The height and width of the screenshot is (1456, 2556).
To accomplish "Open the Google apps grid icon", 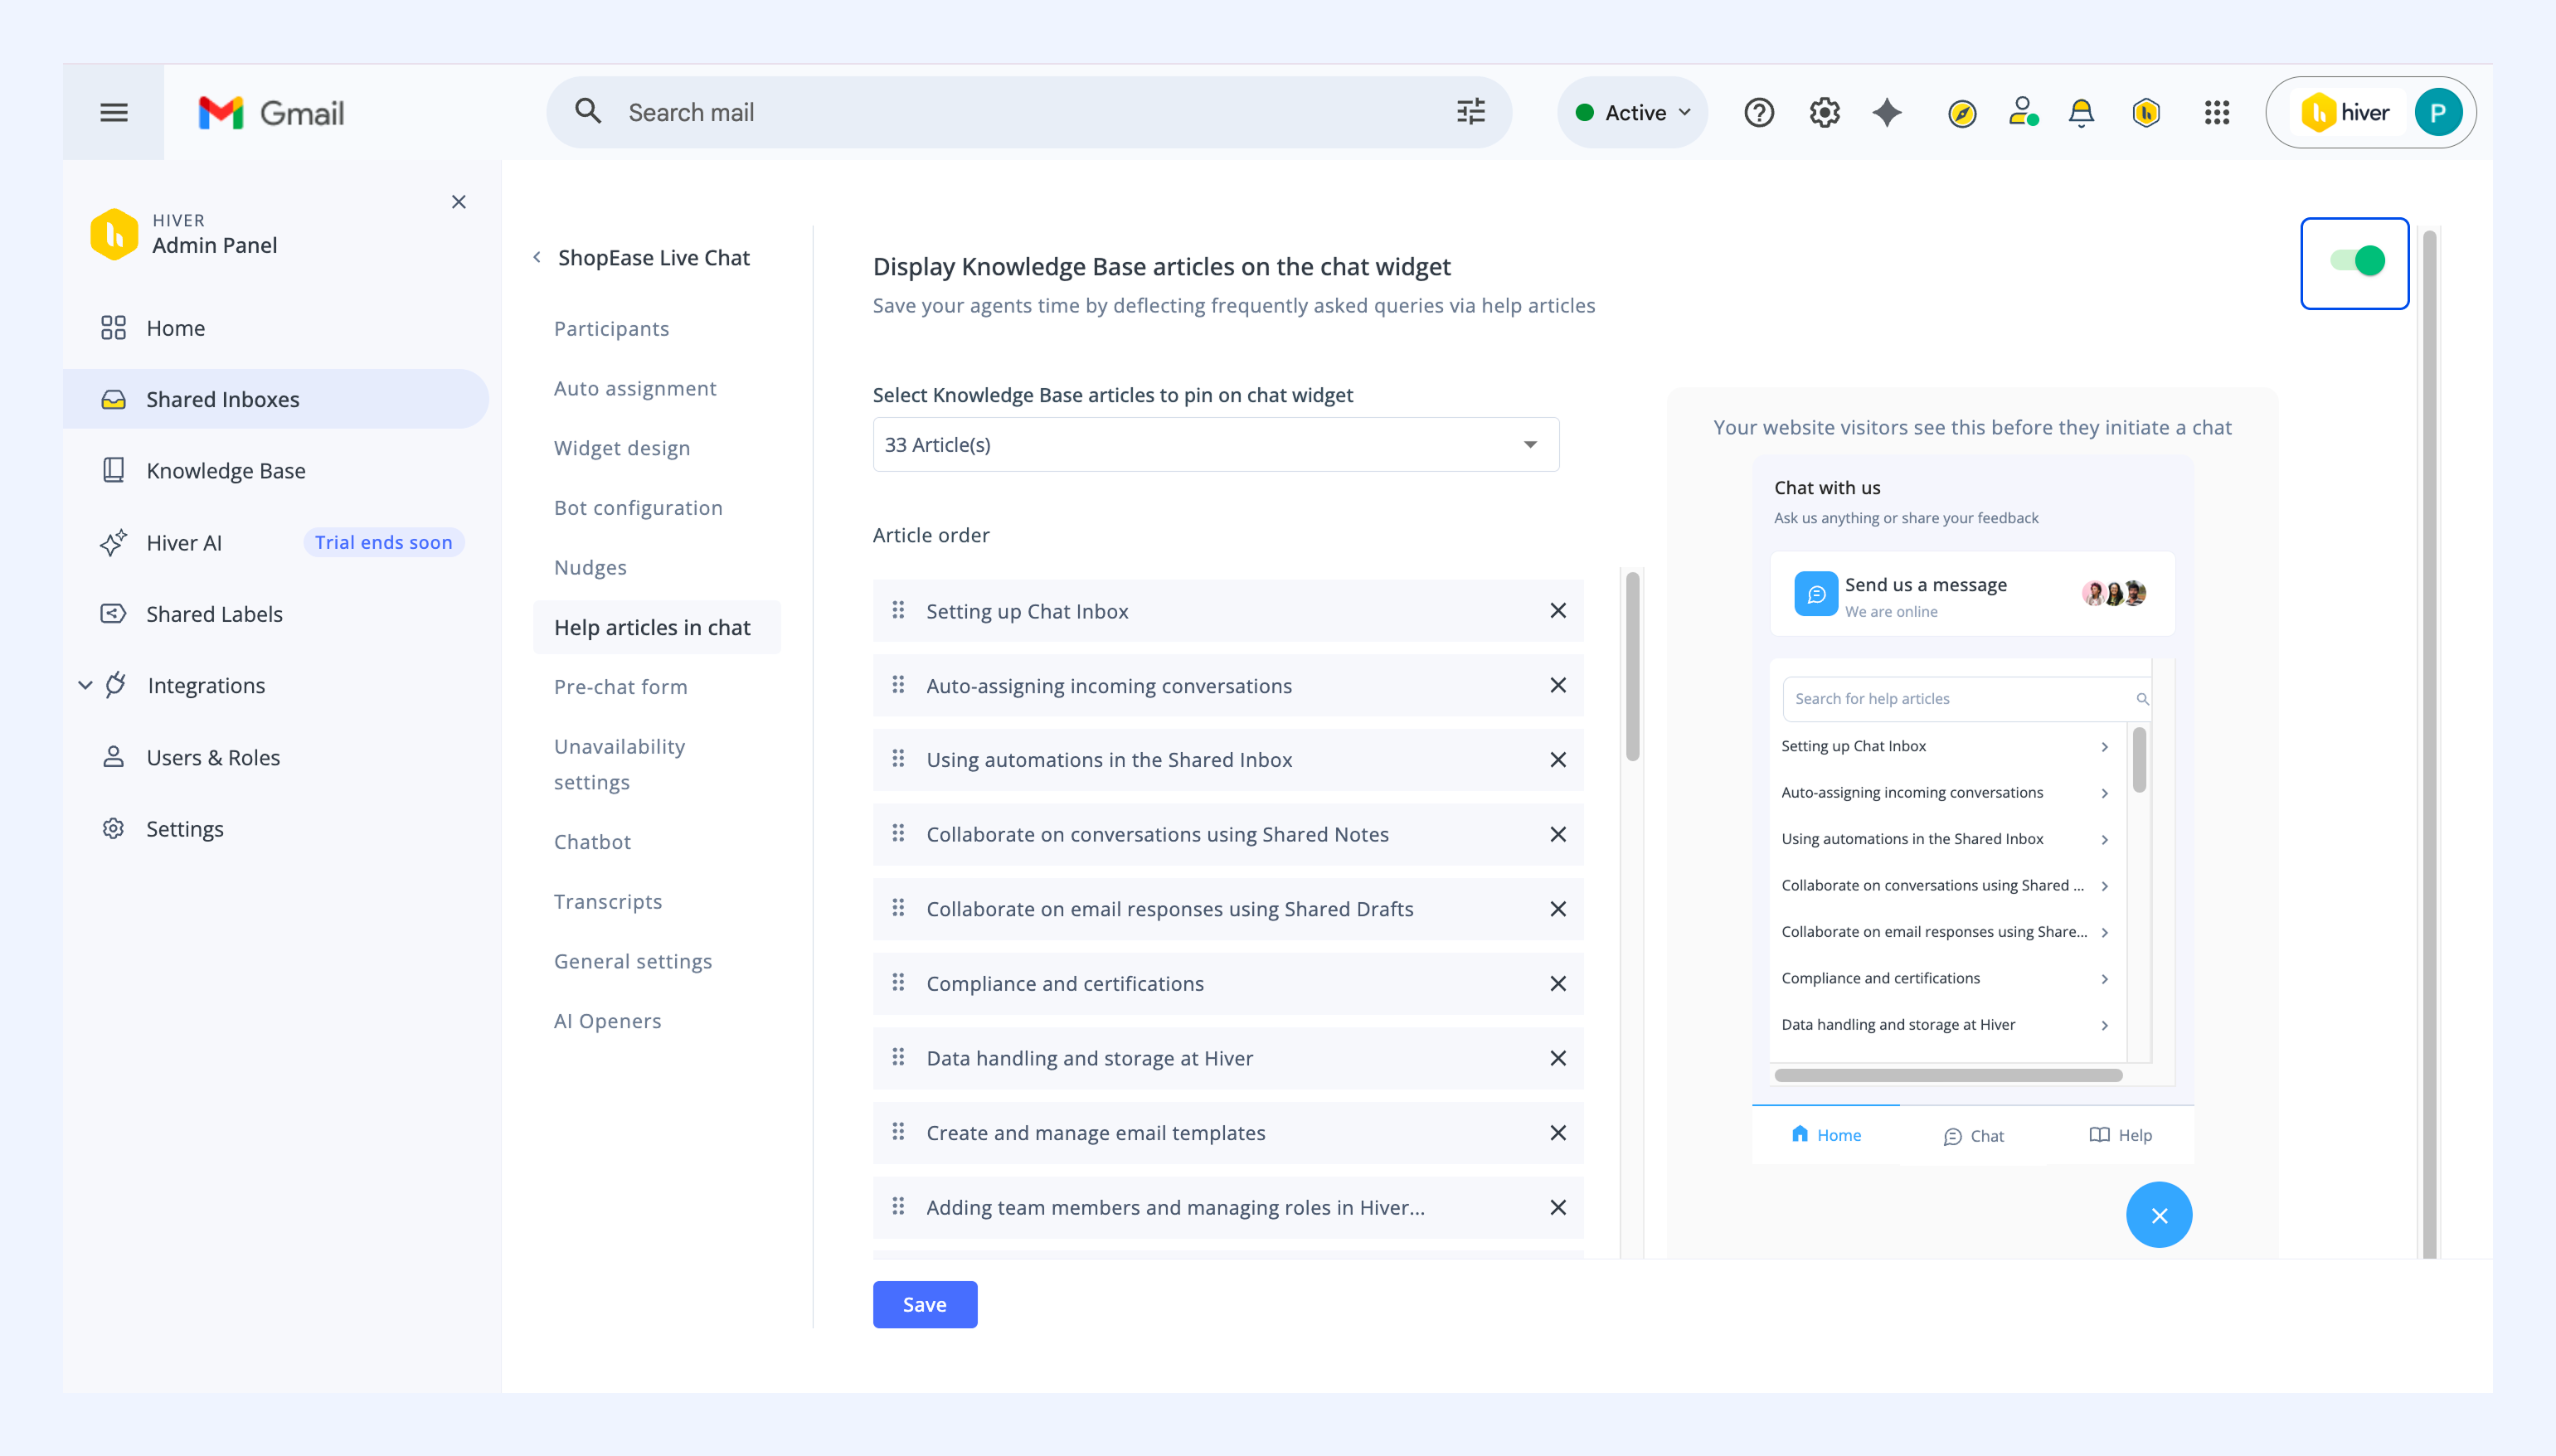I will coord(2216,113).
